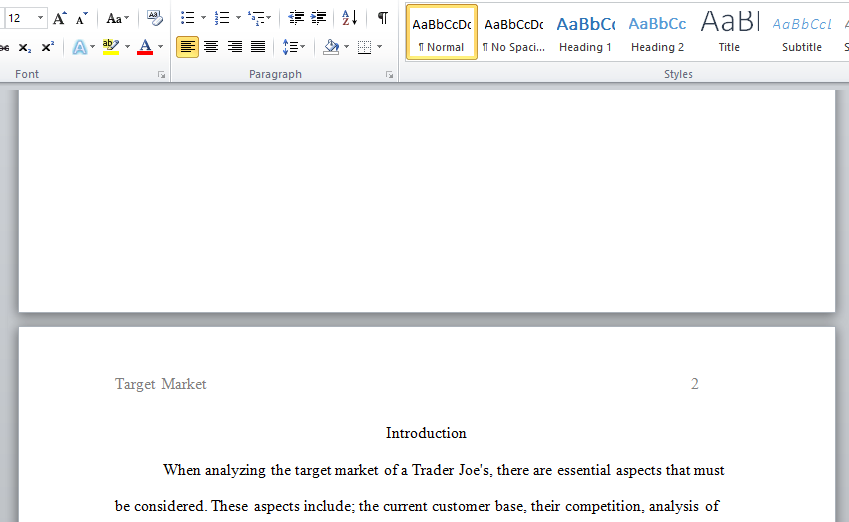Open the Highlight Color dropdown arrow
The width and height of the screenshot is (849, 522).
point(128,47)
